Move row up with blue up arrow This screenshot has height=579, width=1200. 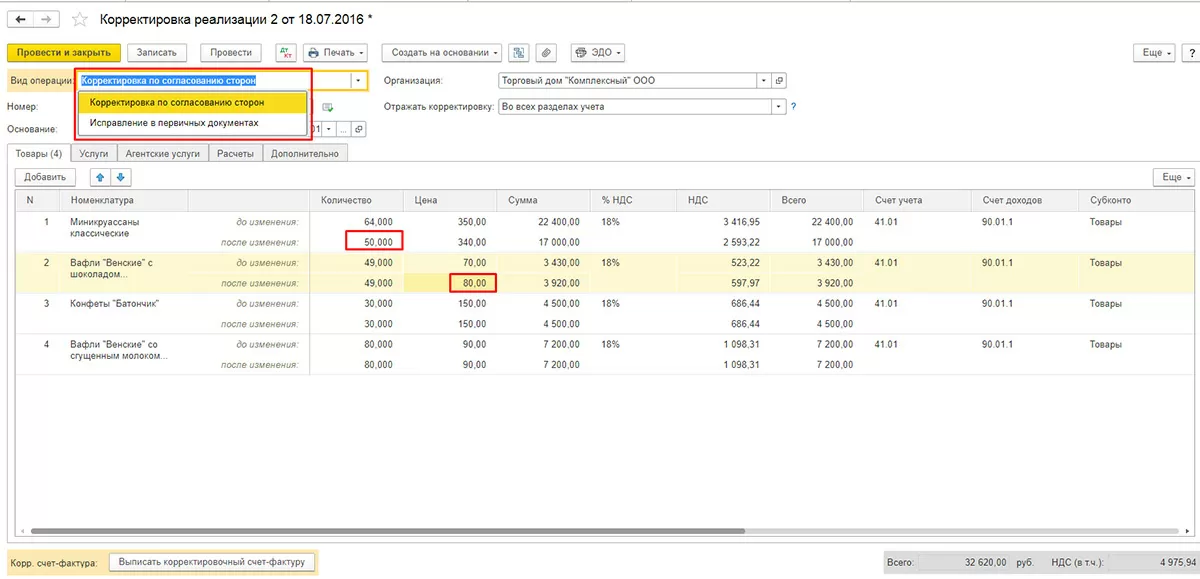point(100,177)
